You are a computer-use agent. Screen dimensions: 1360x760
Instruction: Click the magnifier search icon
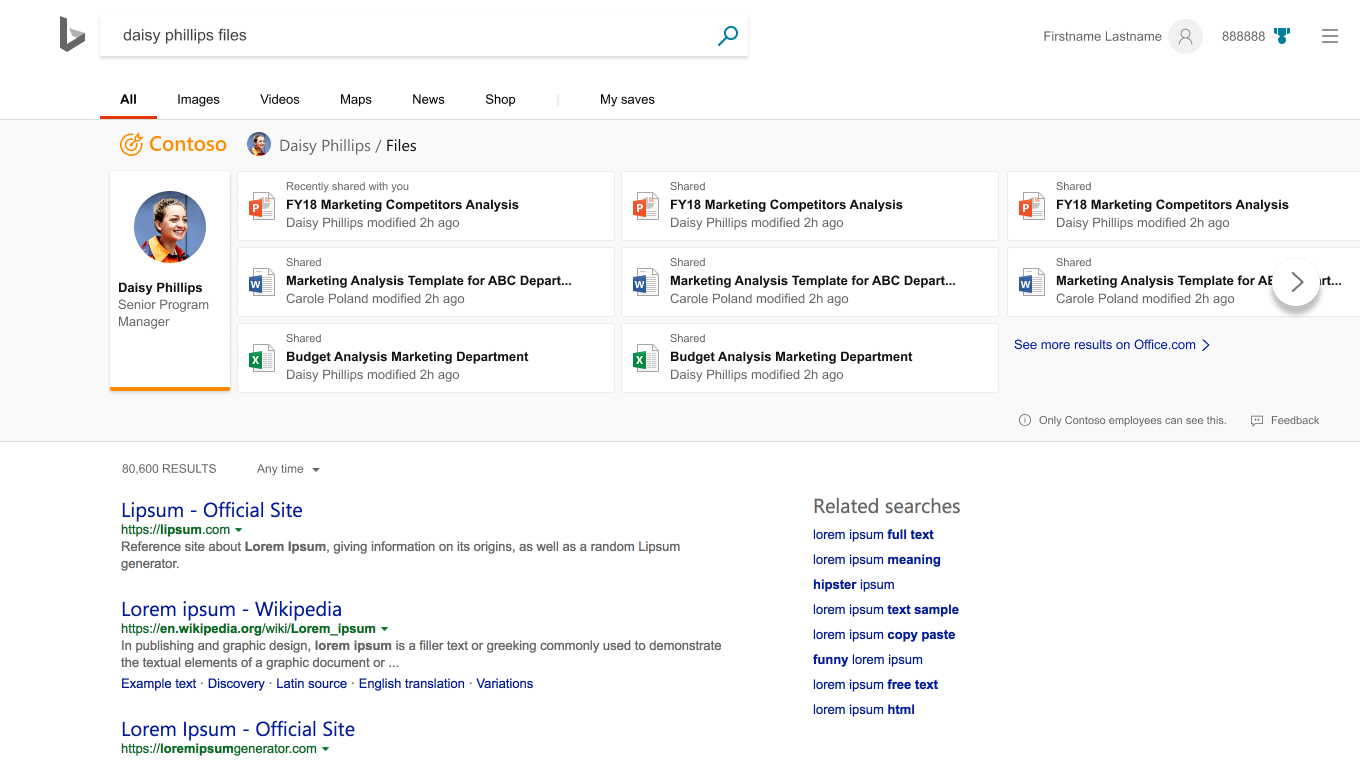(728, 36)
